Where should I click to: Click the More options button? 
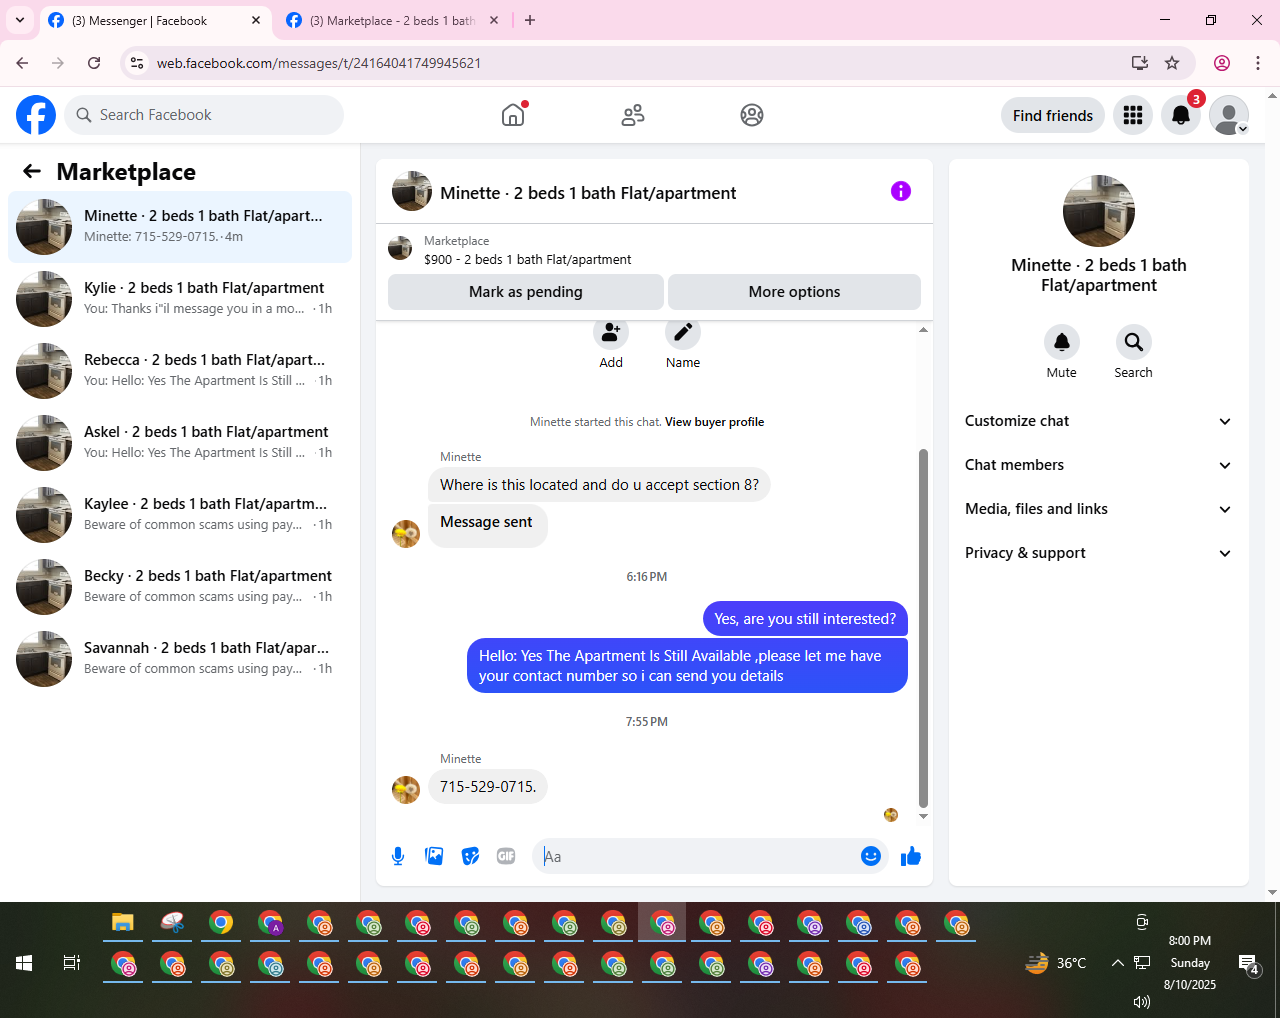tap(794, 292)
